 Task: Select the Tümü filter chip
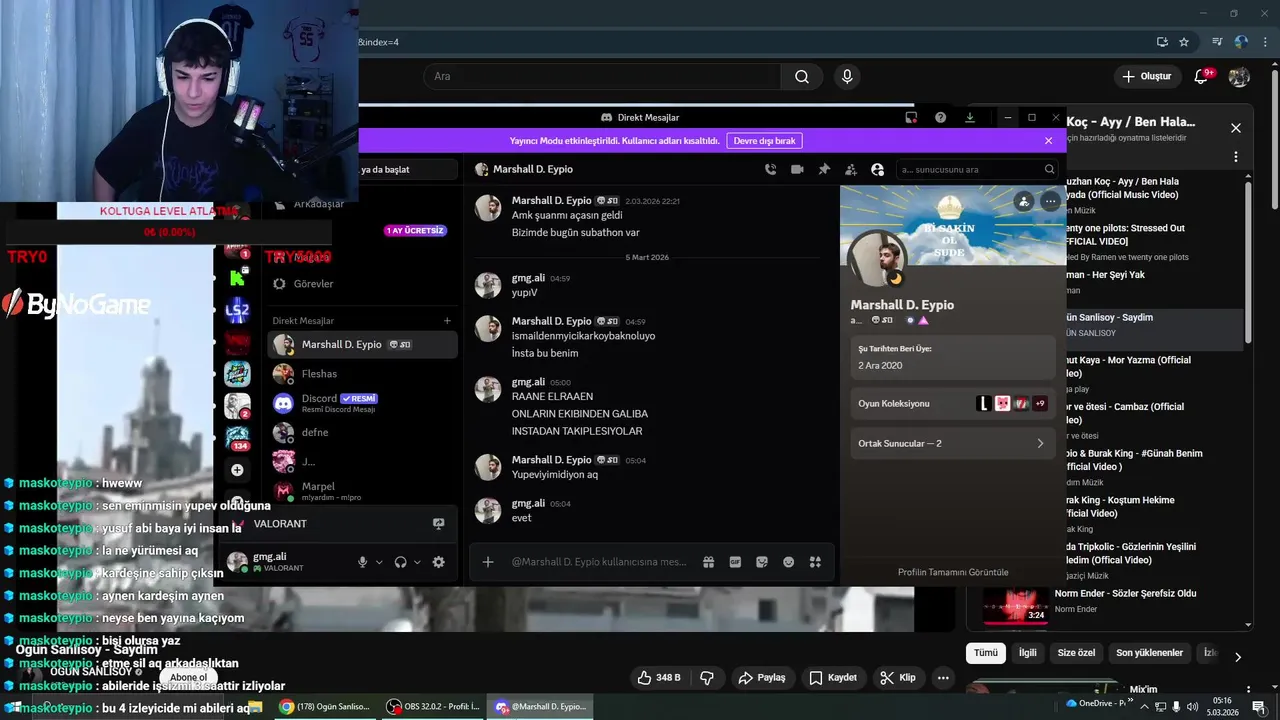tap(986, 653)
